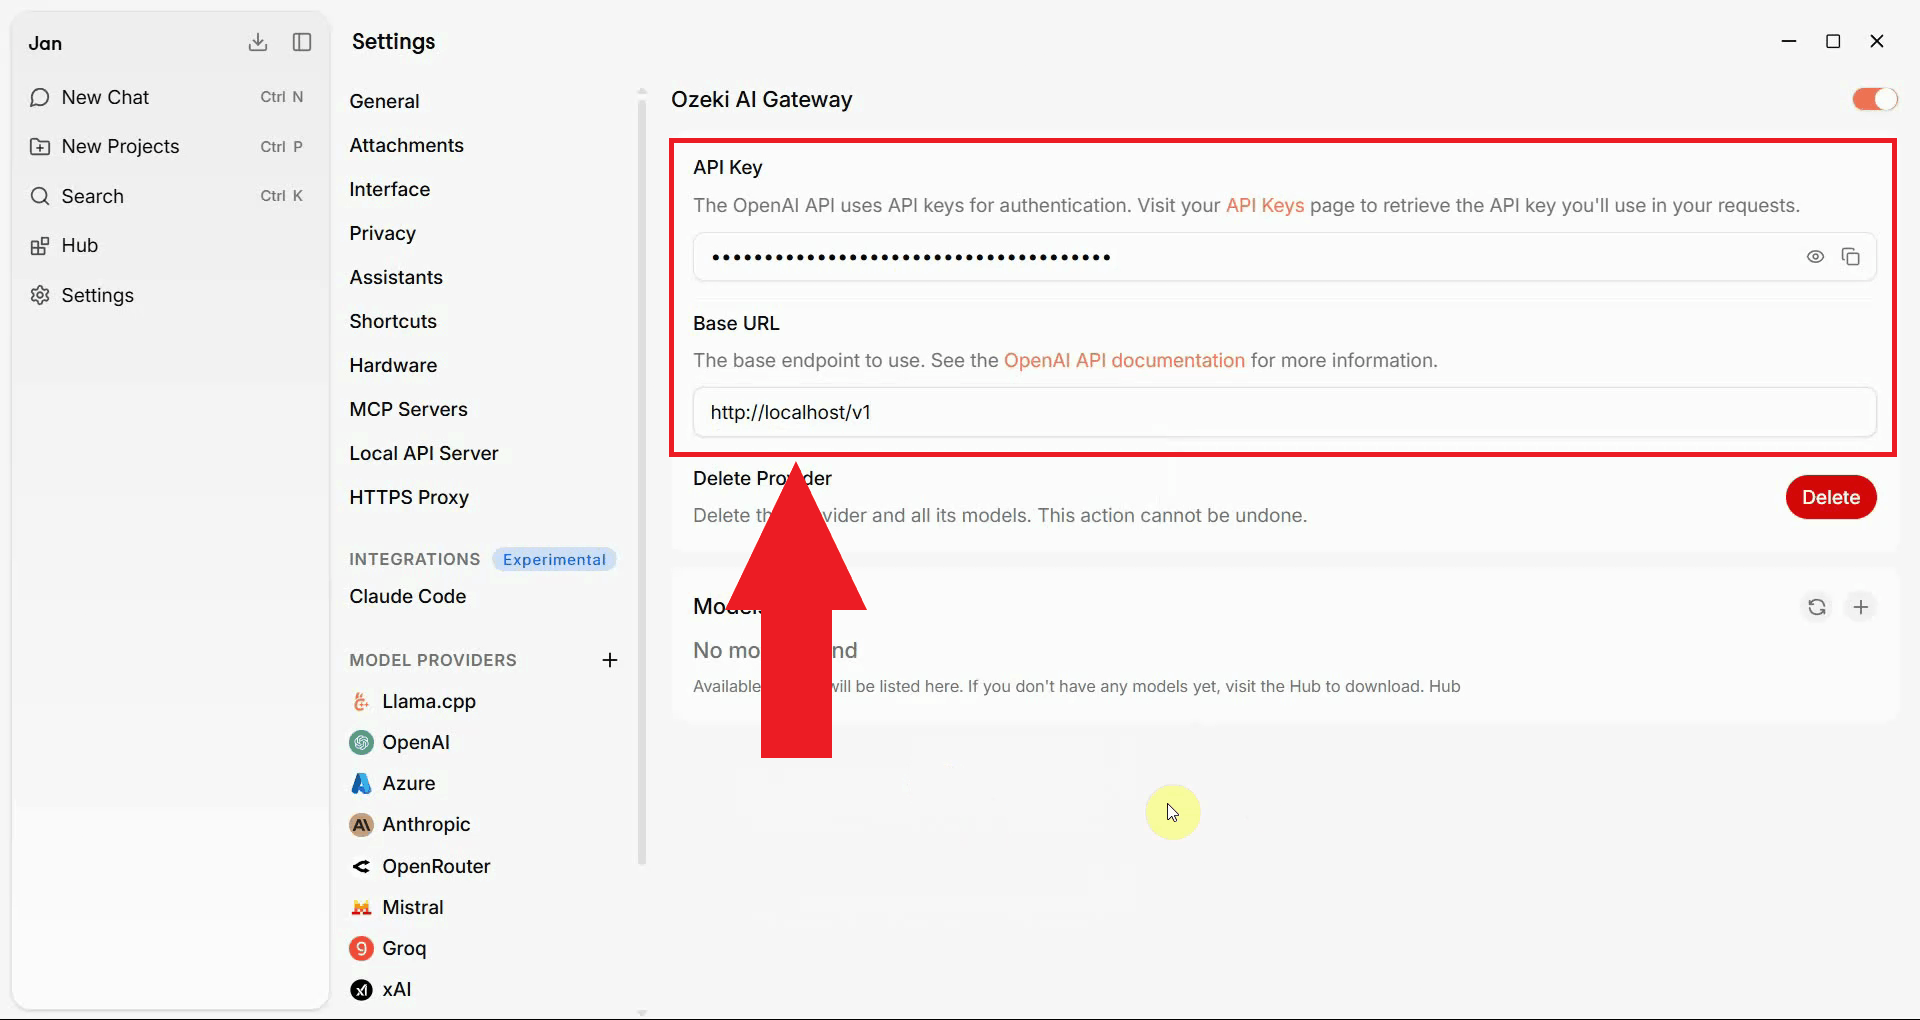Open the OpenAI API documentation link
Viewport: 1920px width, 1020px height.
tap(1124, 360)
